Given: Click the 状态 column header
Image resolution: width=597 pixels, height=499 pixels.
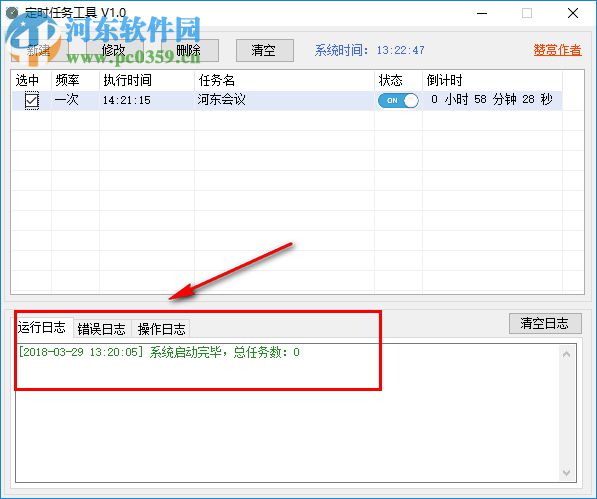Looking at the screenshot, I should coord(398,80).
